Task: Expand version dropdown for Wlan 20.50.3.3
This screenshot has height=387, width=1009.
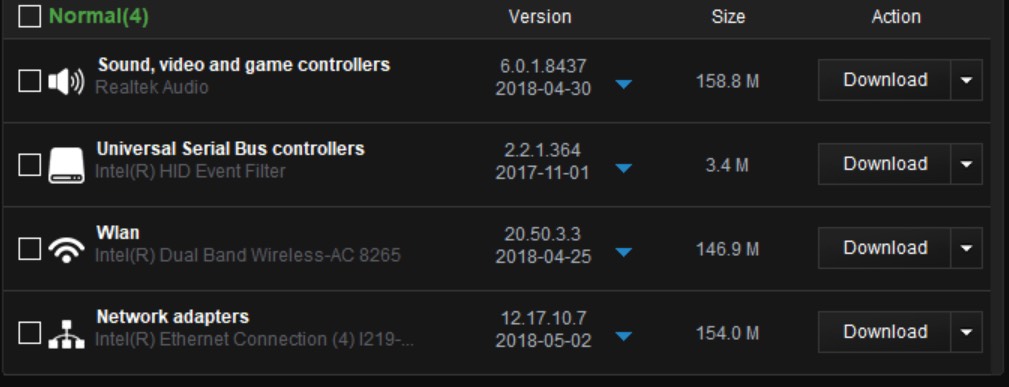Action: pyautogui.click(x=623, y=252)
